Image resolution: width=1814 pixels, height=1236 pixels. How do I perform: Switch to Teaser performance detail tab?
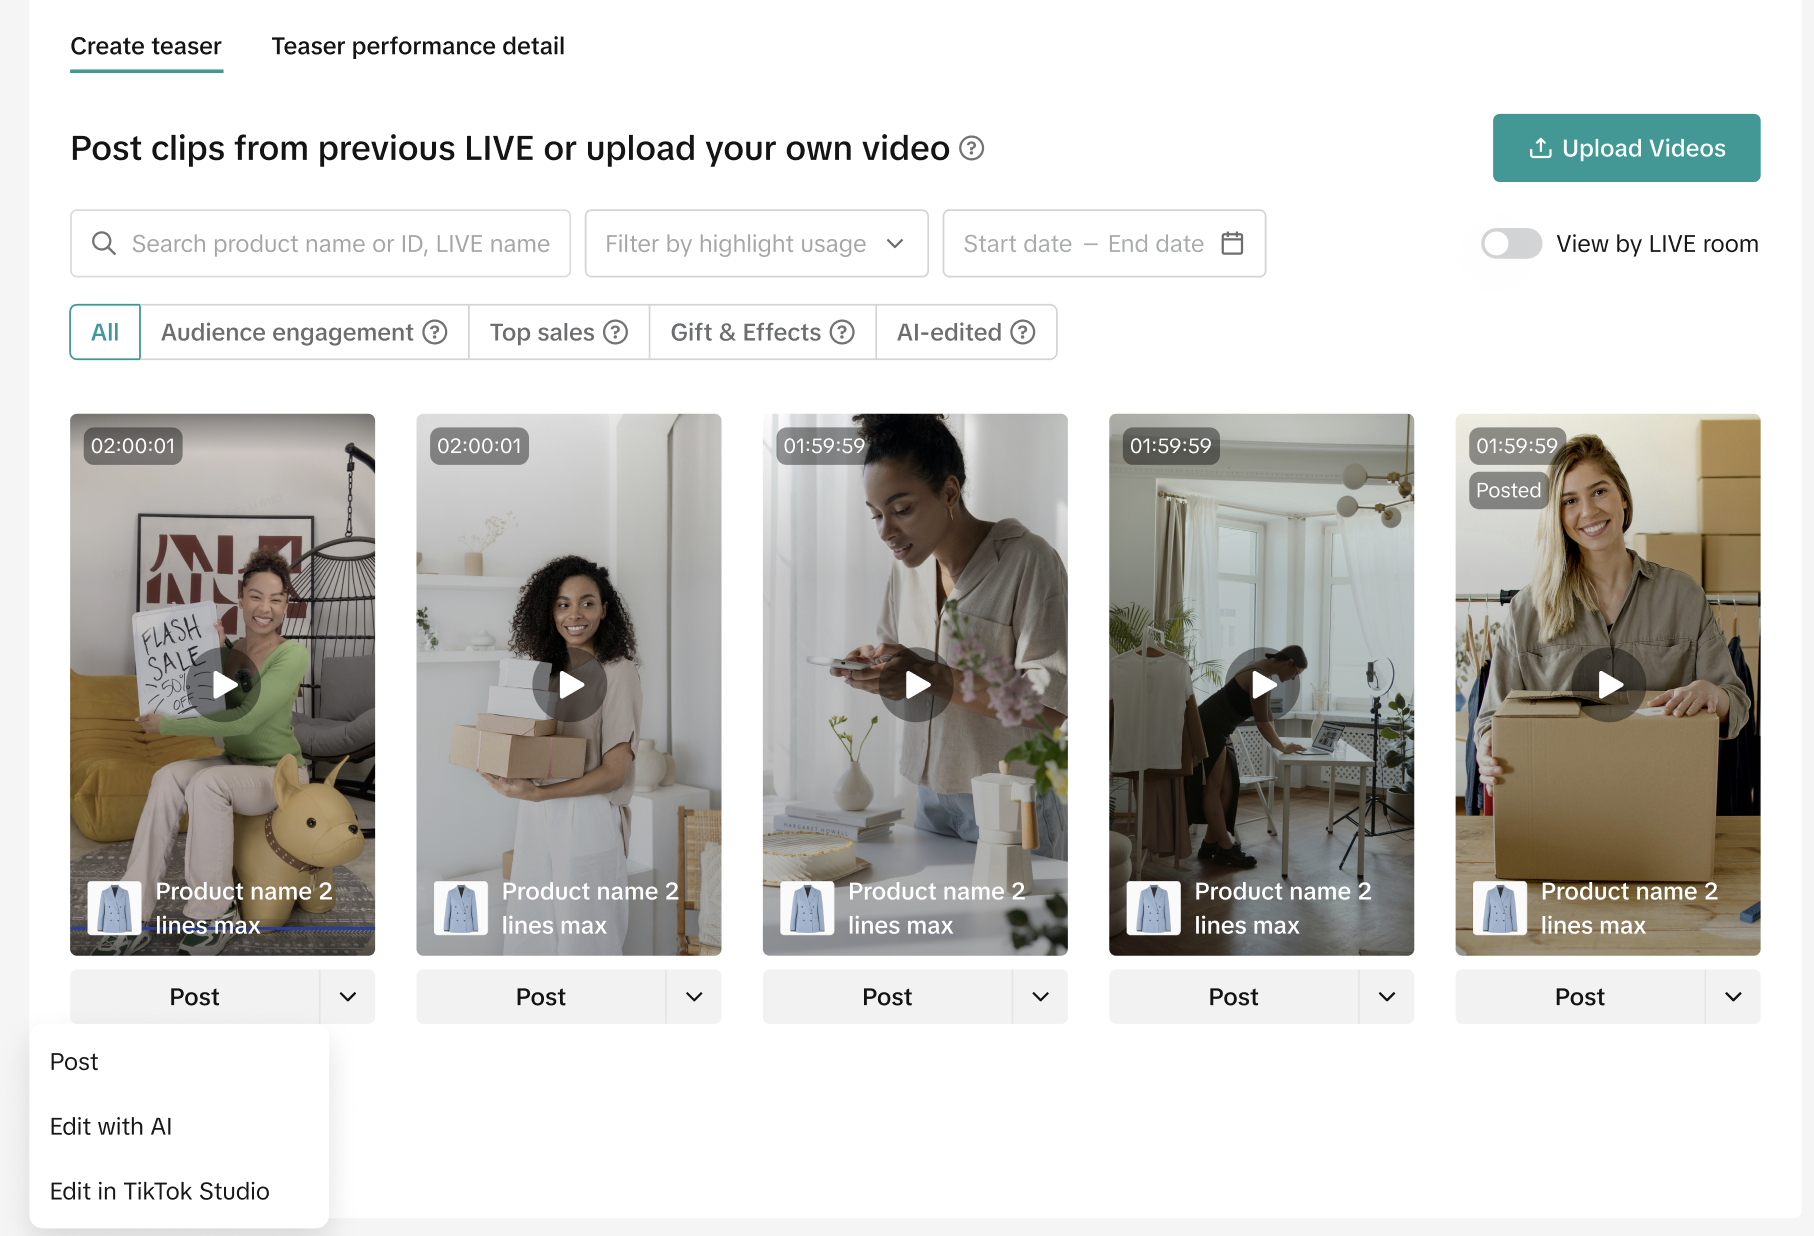click(x=418, y=46)
